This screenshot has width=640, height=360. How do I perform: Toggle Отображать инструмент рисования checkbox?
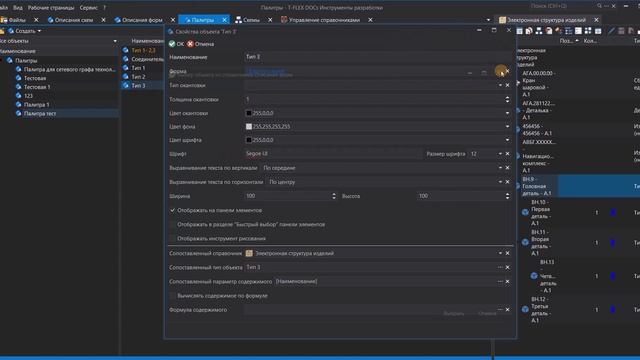[x=172, y=238]
